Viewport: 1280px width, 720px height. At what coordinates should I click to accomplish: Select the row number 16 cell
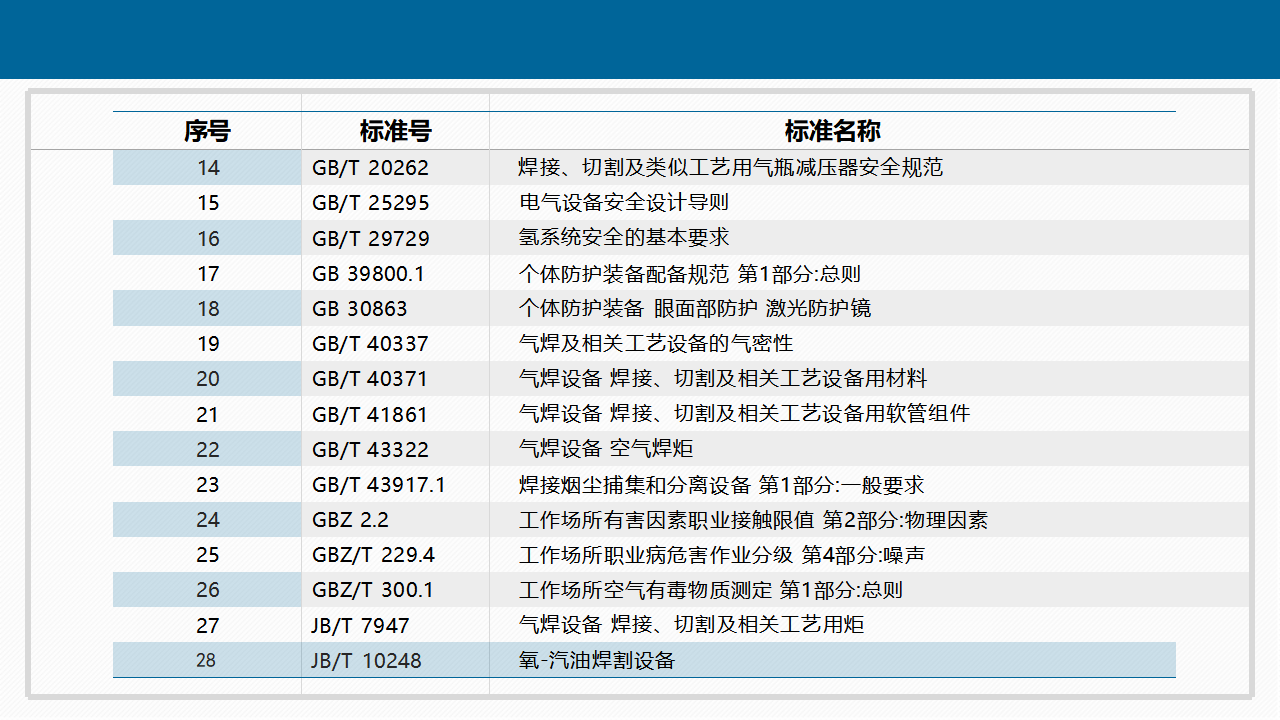point(207,238)
